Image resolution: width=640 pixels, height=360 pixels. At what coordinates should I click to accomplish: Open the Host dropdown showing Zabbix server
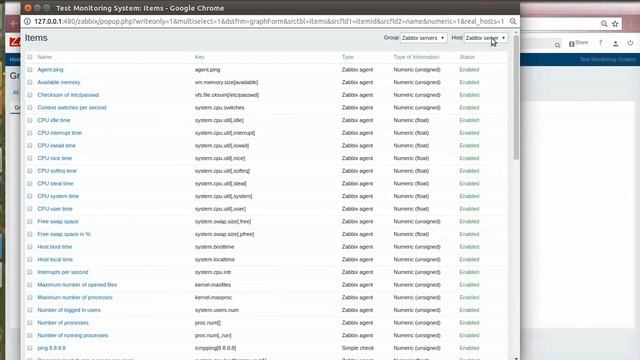pos(486,38)
